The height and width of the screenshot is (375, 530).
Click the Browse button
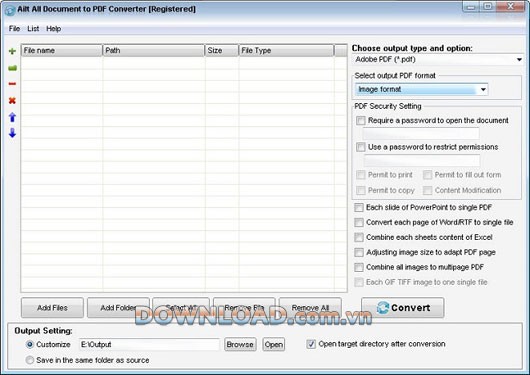pos(240,345)
